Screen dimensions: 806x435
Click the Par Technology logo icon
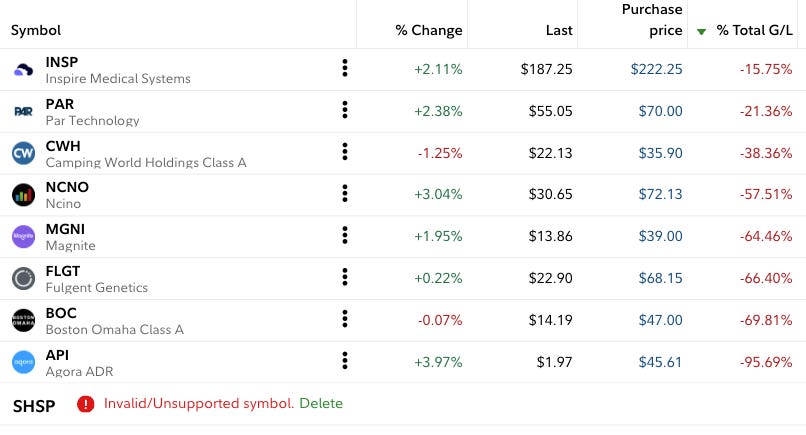point(23,111)
